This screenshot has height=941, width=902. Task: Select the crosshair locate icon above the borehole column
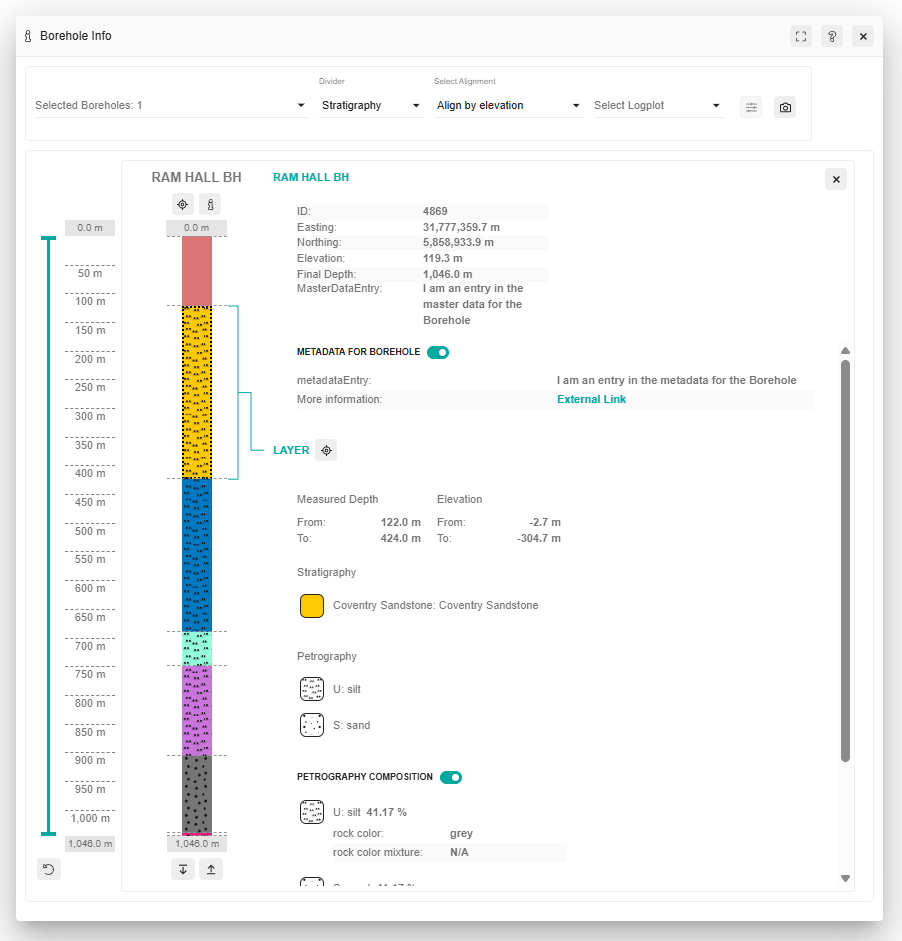coord(183,204)
